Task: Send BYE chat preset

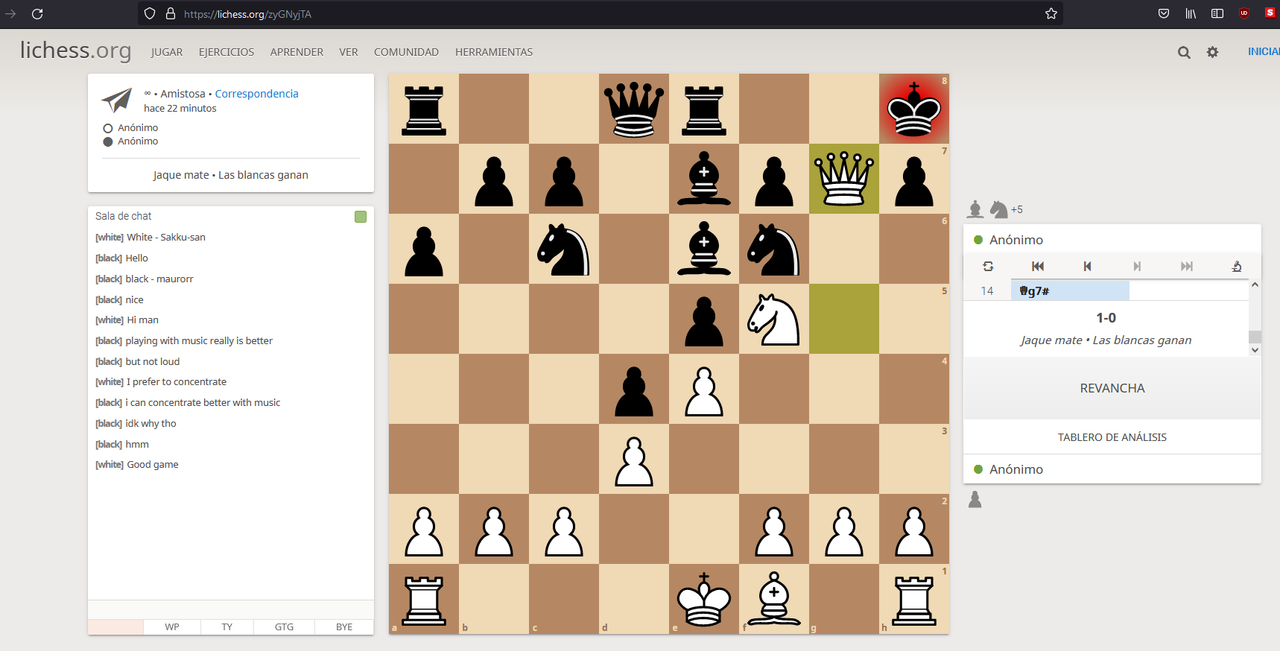Action: coord(344,627)
